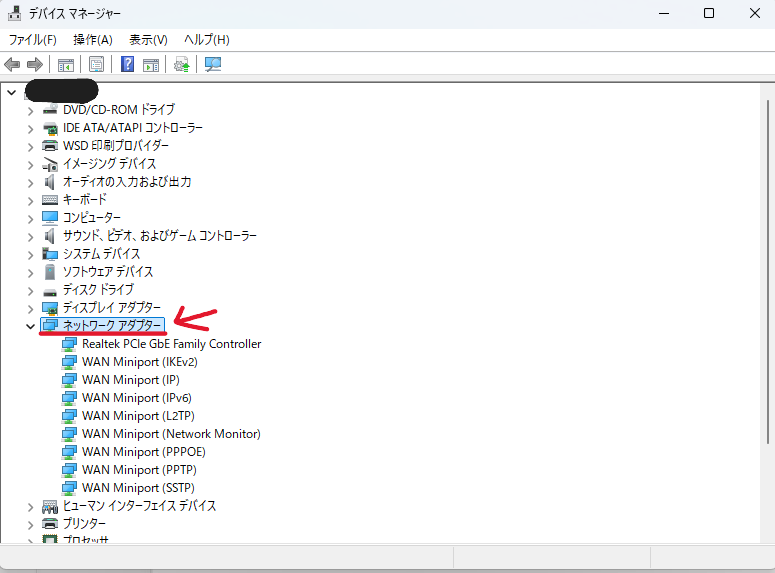Open the 操作(A) menu

coord(93,40)
